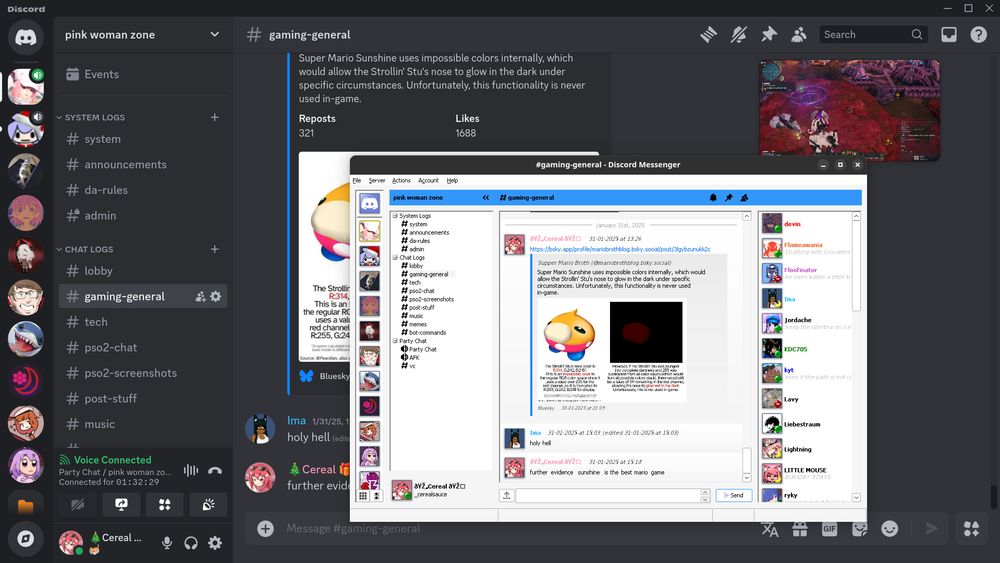The height and width of the screenshot is (563, 1000).
Task: Click pin icon in Messenger channel header
Action: (728, 198)
